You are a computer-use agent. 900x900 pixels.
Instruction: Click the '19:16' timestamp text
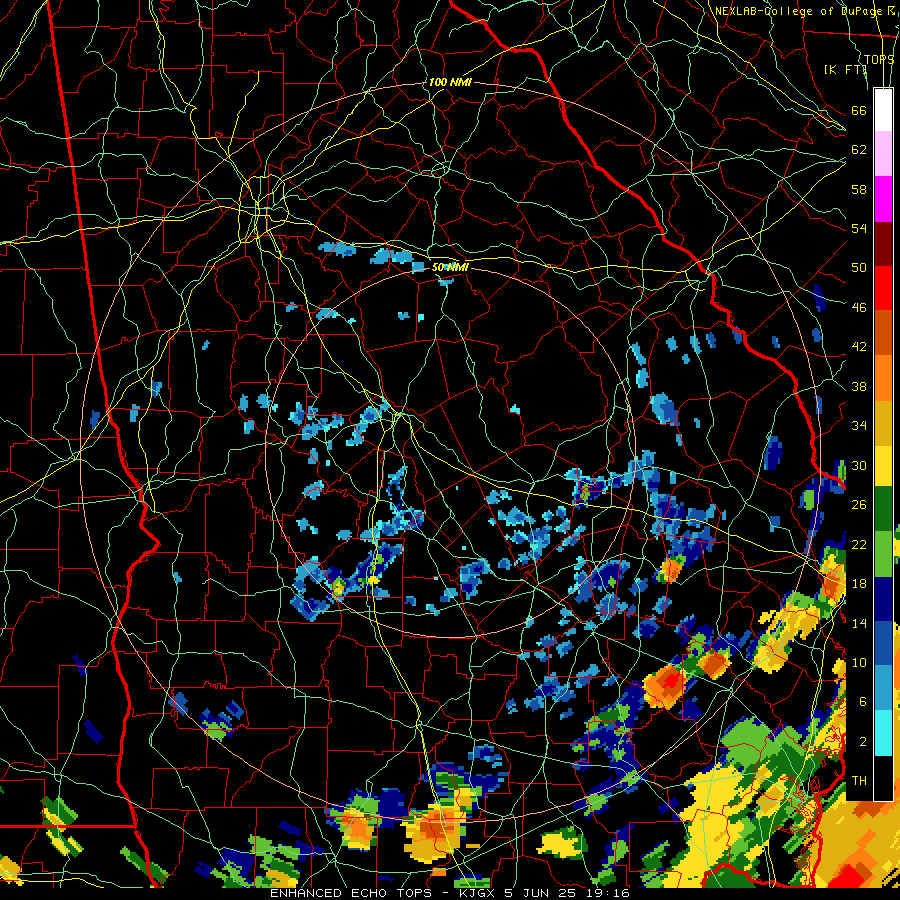tap(605, 893)
